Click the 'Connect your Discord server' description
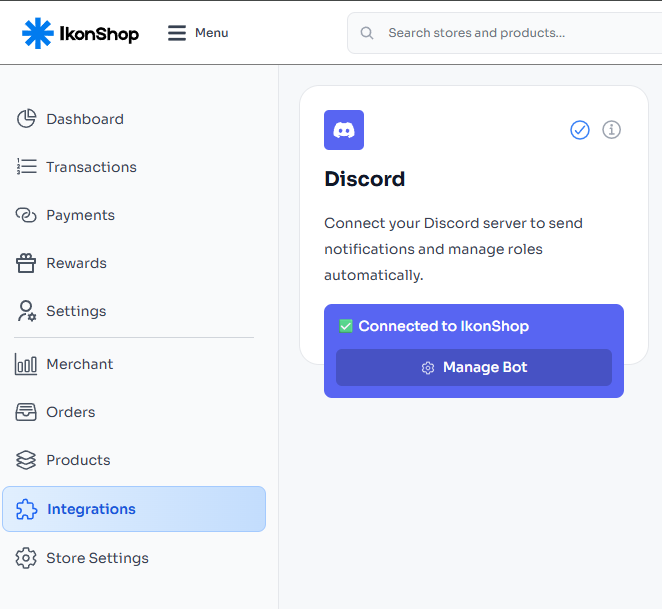The image size is (662, 609). (453, 249)
